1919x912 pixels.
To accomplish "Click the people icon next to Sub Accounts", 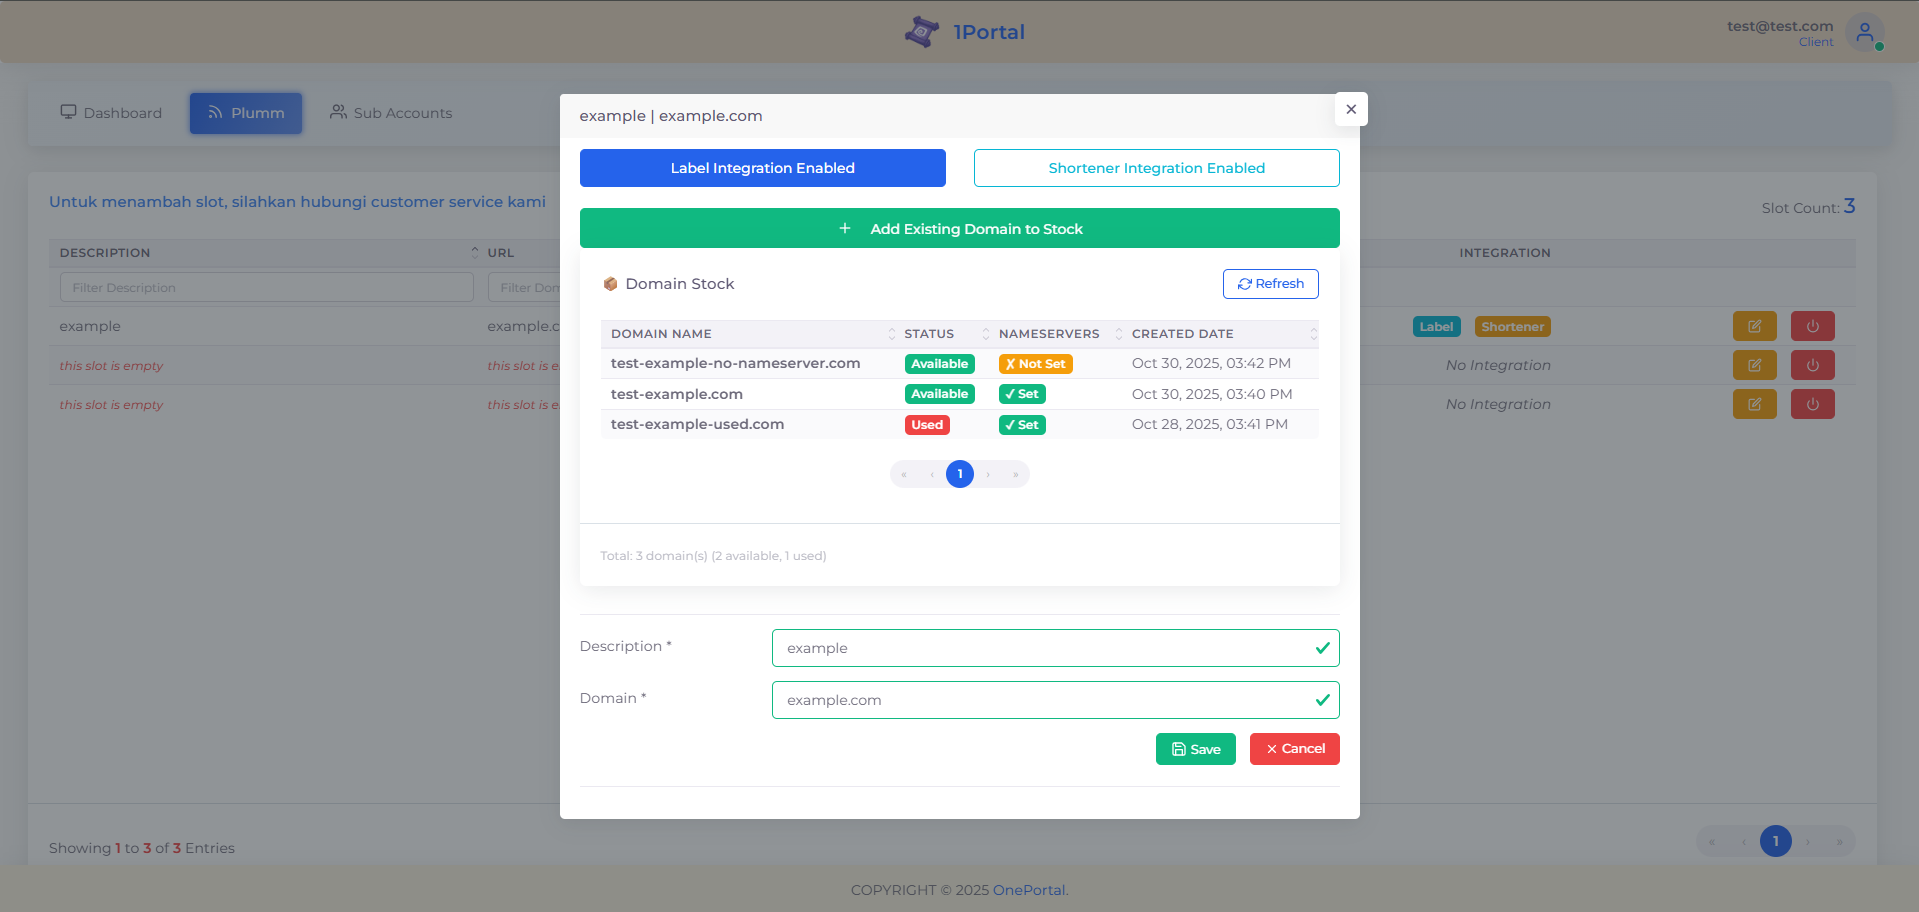I will tap(337, 112).
